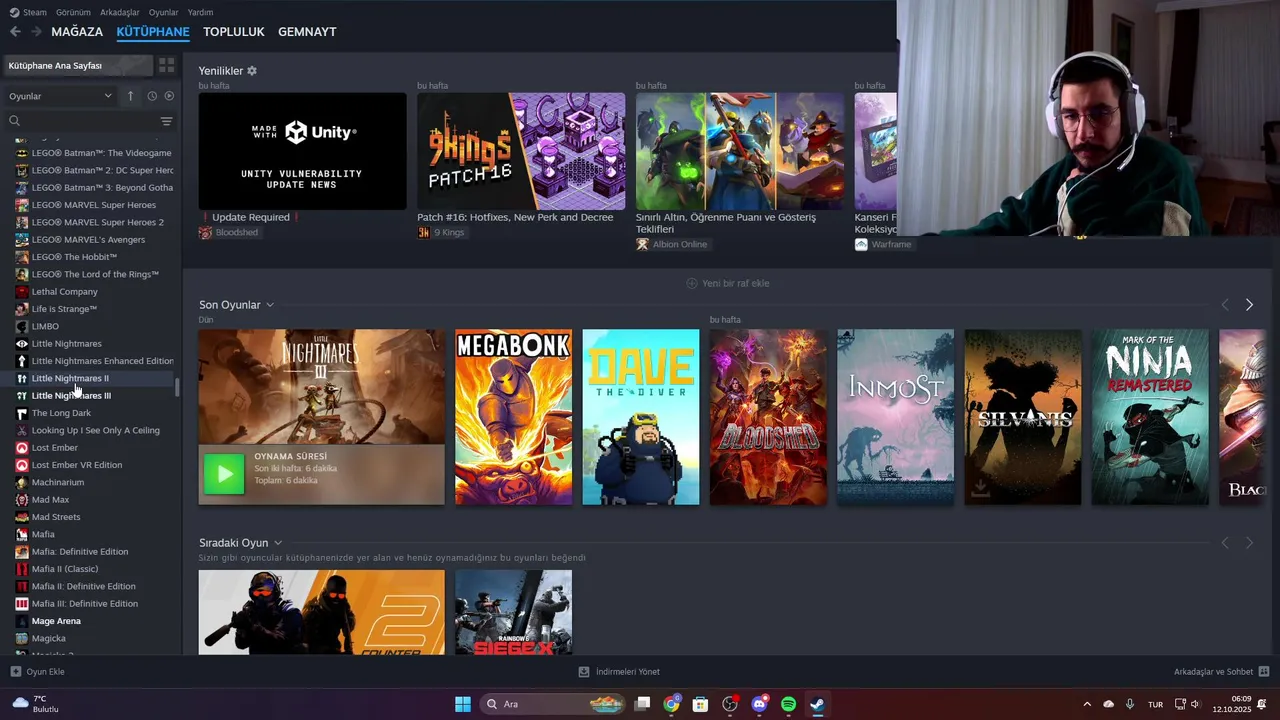
Task: Select Little Nightmares III in the list
Action: (x=71, y=396)
